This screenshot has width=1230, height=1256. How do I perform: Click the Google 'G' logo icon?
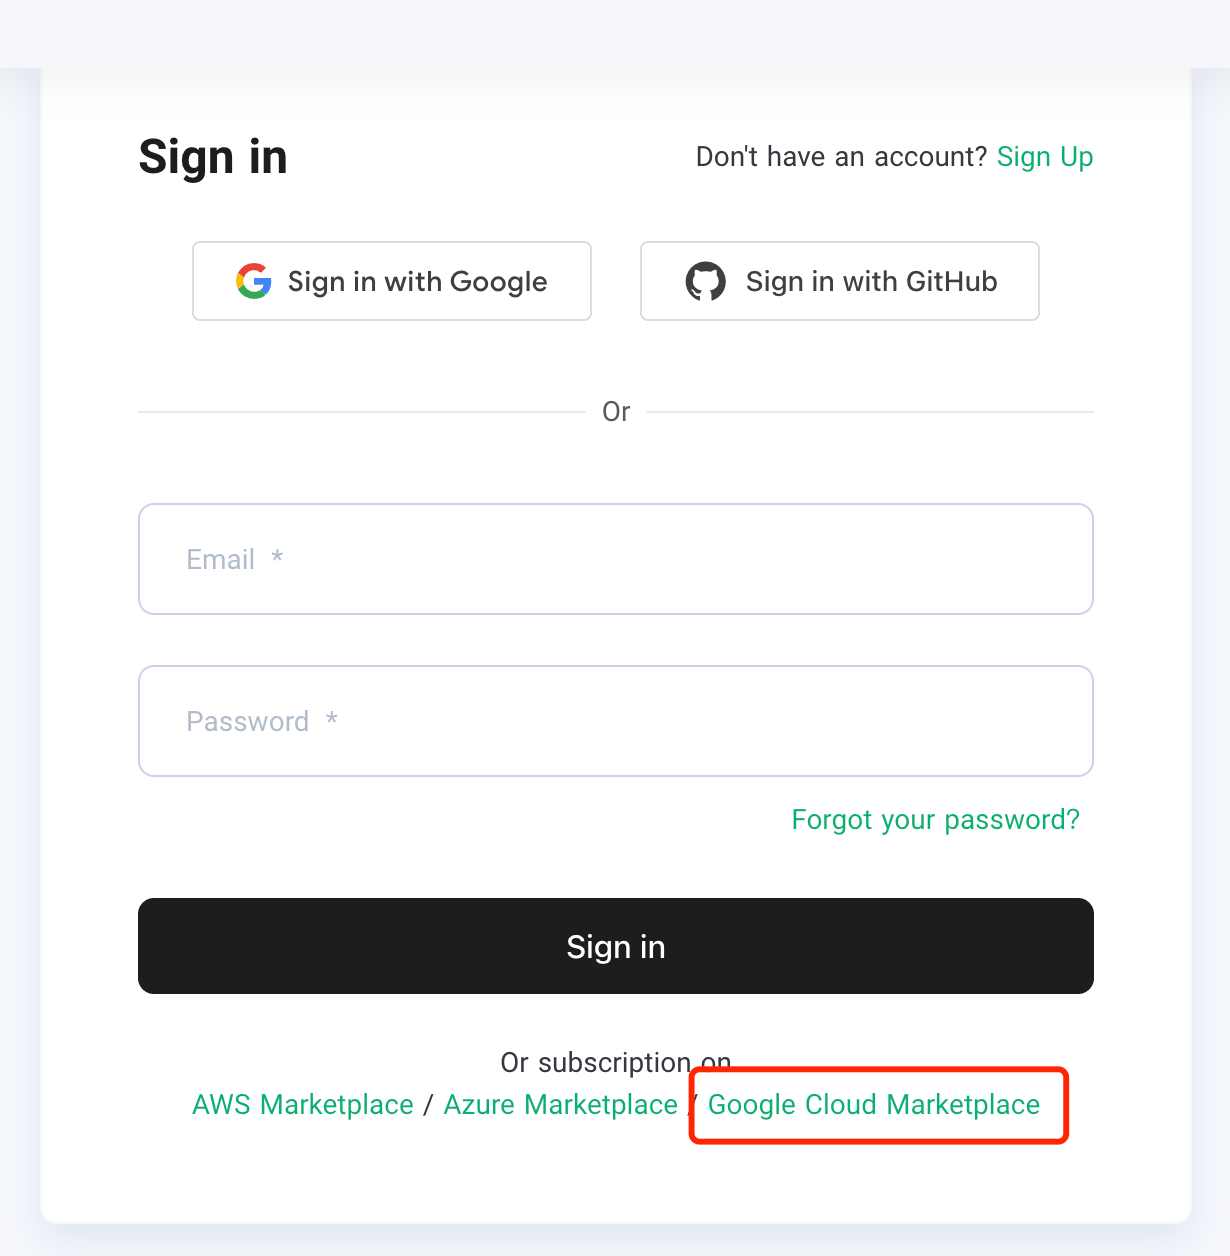(254, 281)
